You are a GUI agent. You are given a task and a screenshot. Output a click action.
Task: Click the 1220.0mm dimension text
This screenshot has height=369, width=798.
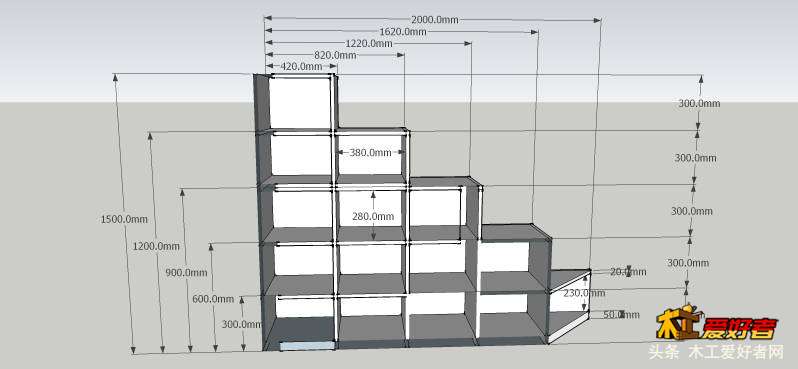point(369,43)
